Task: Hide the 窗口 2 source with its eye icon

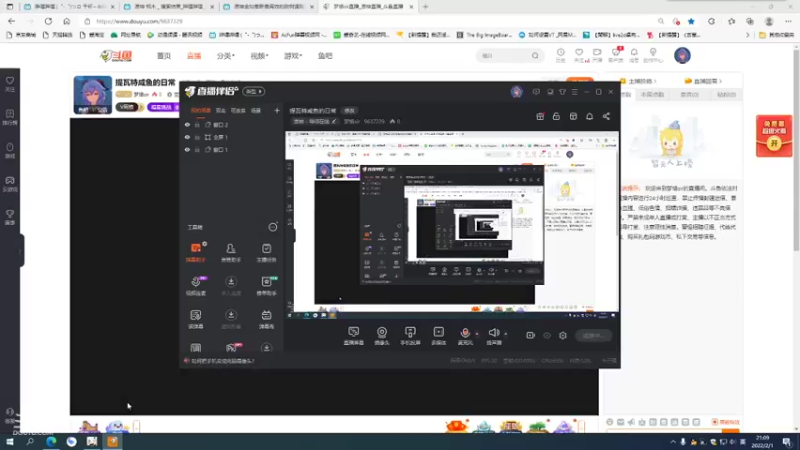Action: 187,124
